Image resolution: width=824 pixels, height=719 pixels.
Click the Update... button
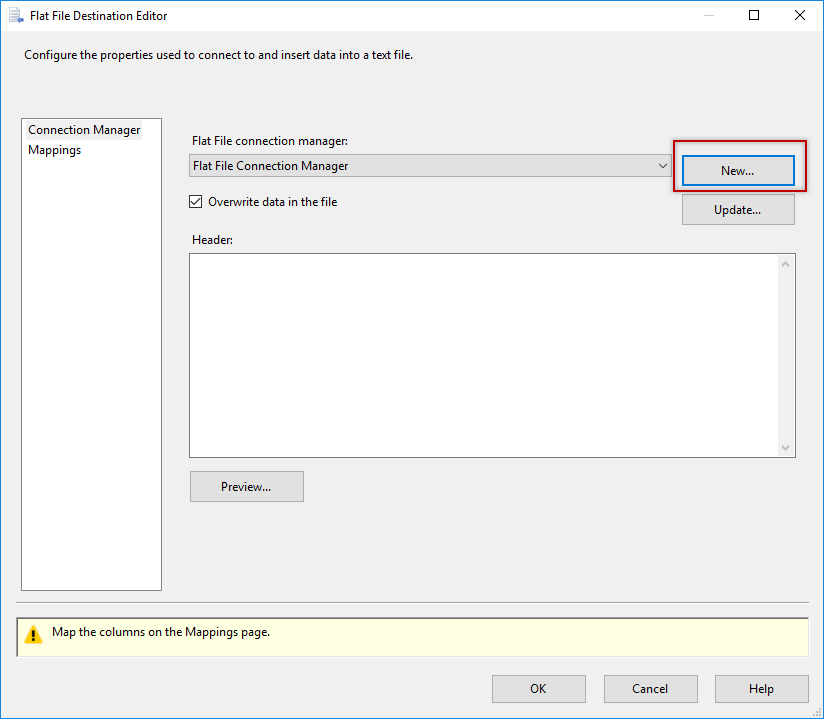coord(738,210)
